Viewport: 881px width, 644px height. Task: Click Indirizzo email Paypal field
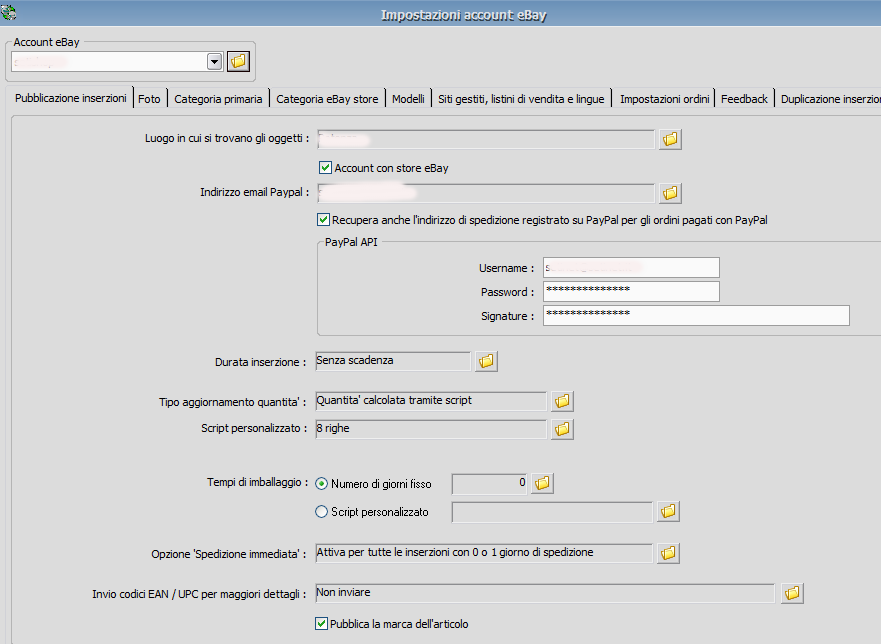[486, 193]
